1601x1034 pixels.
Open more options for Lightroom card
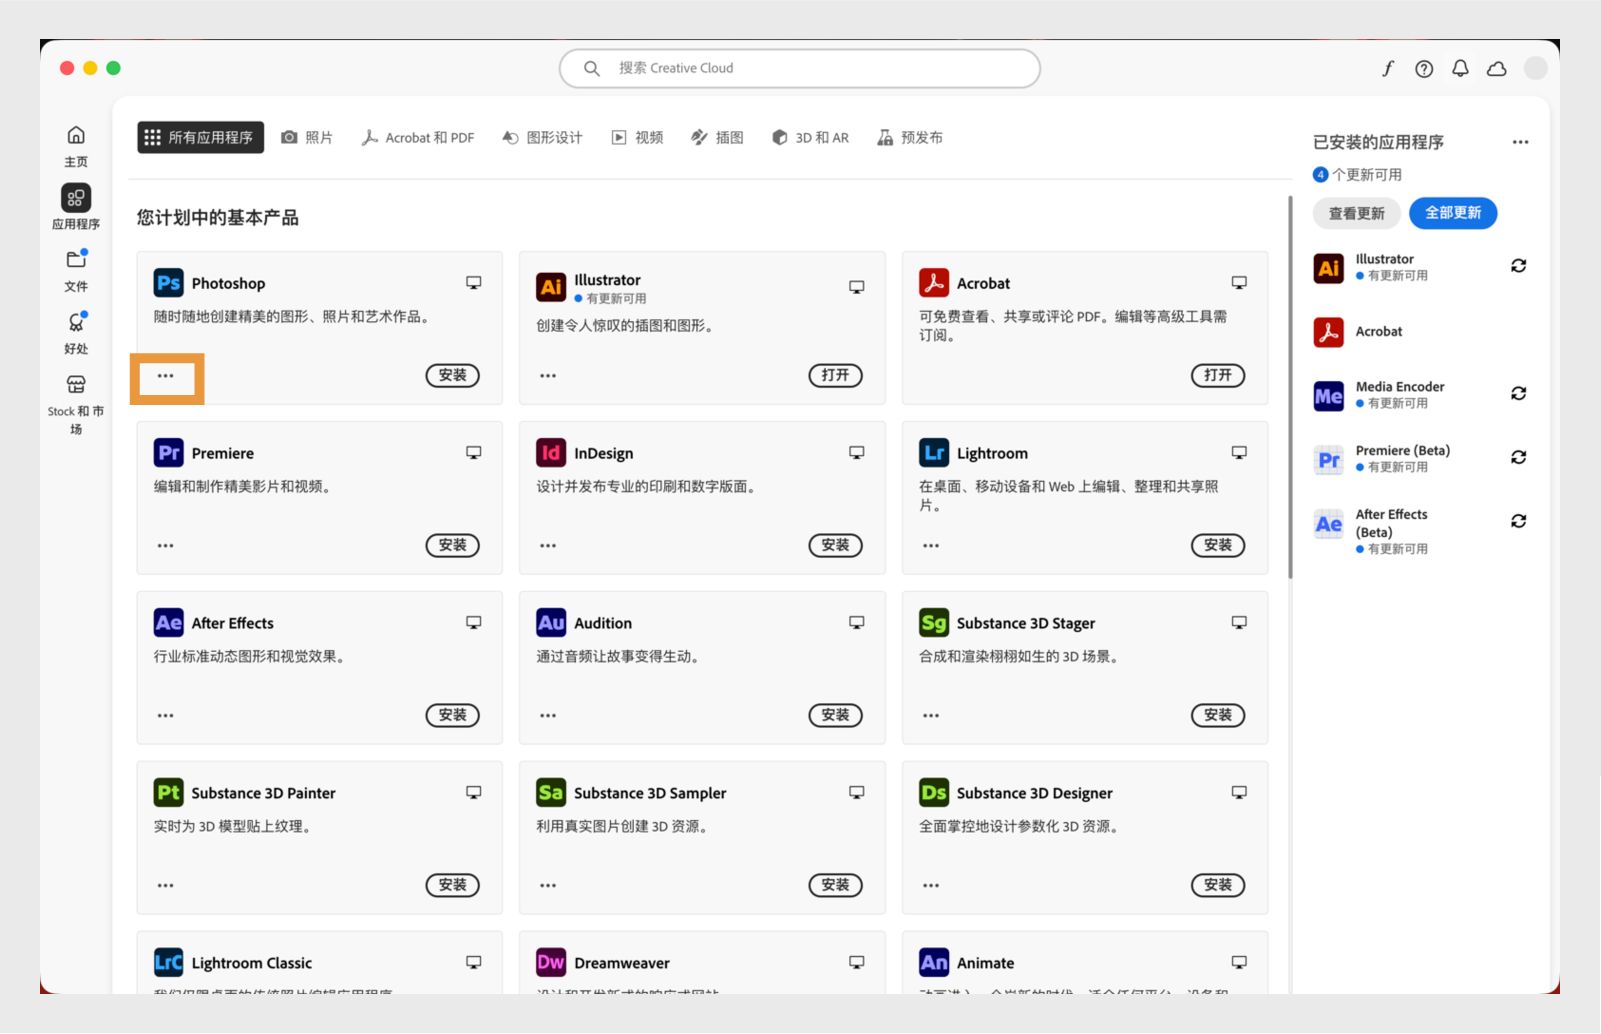pos(931,546)
